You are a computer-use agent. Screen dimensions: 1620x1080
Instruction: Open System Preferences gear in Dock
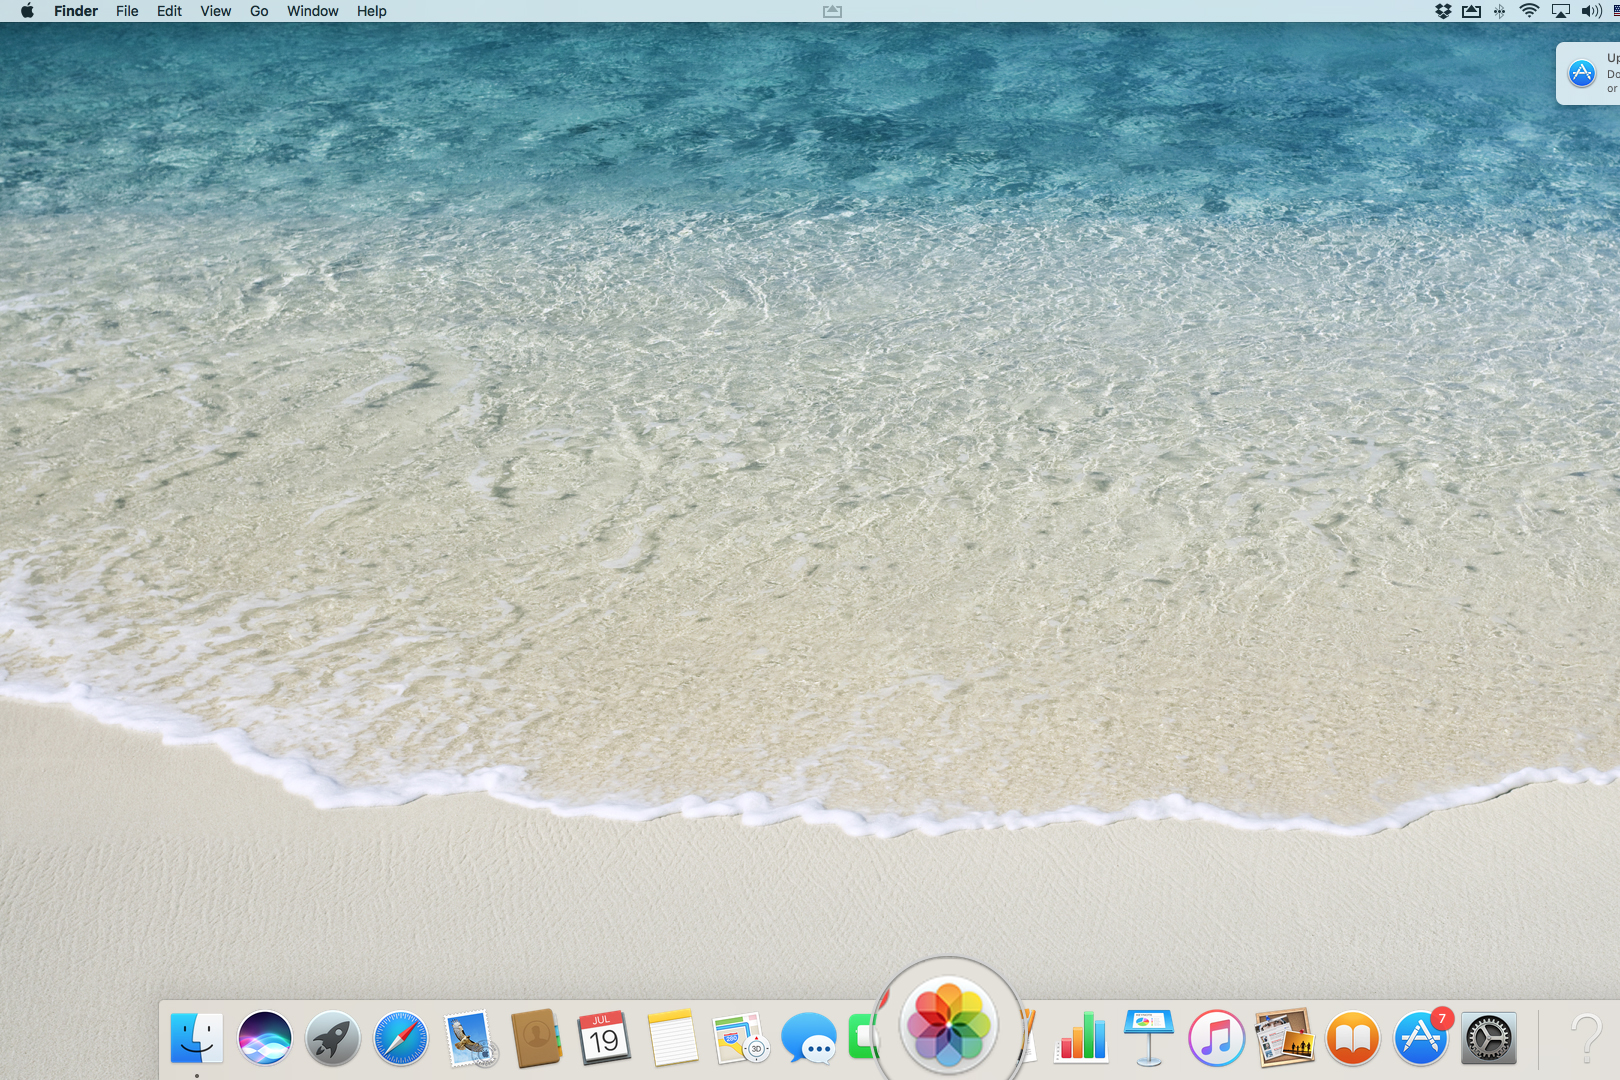click(x=1489, y=1038)
